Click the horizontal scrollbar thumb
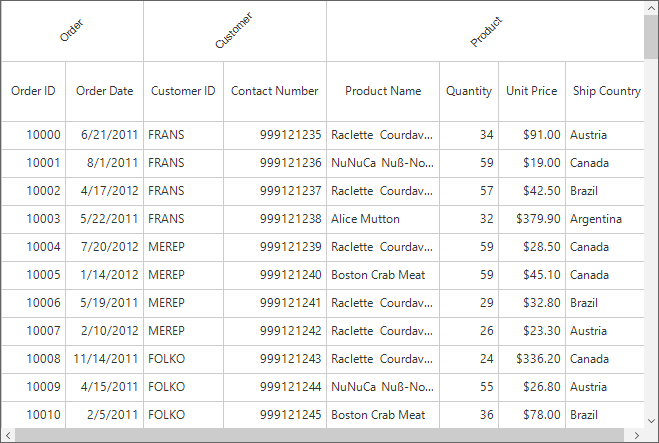The width and height of the screenshot is (659, 443). 319,435
